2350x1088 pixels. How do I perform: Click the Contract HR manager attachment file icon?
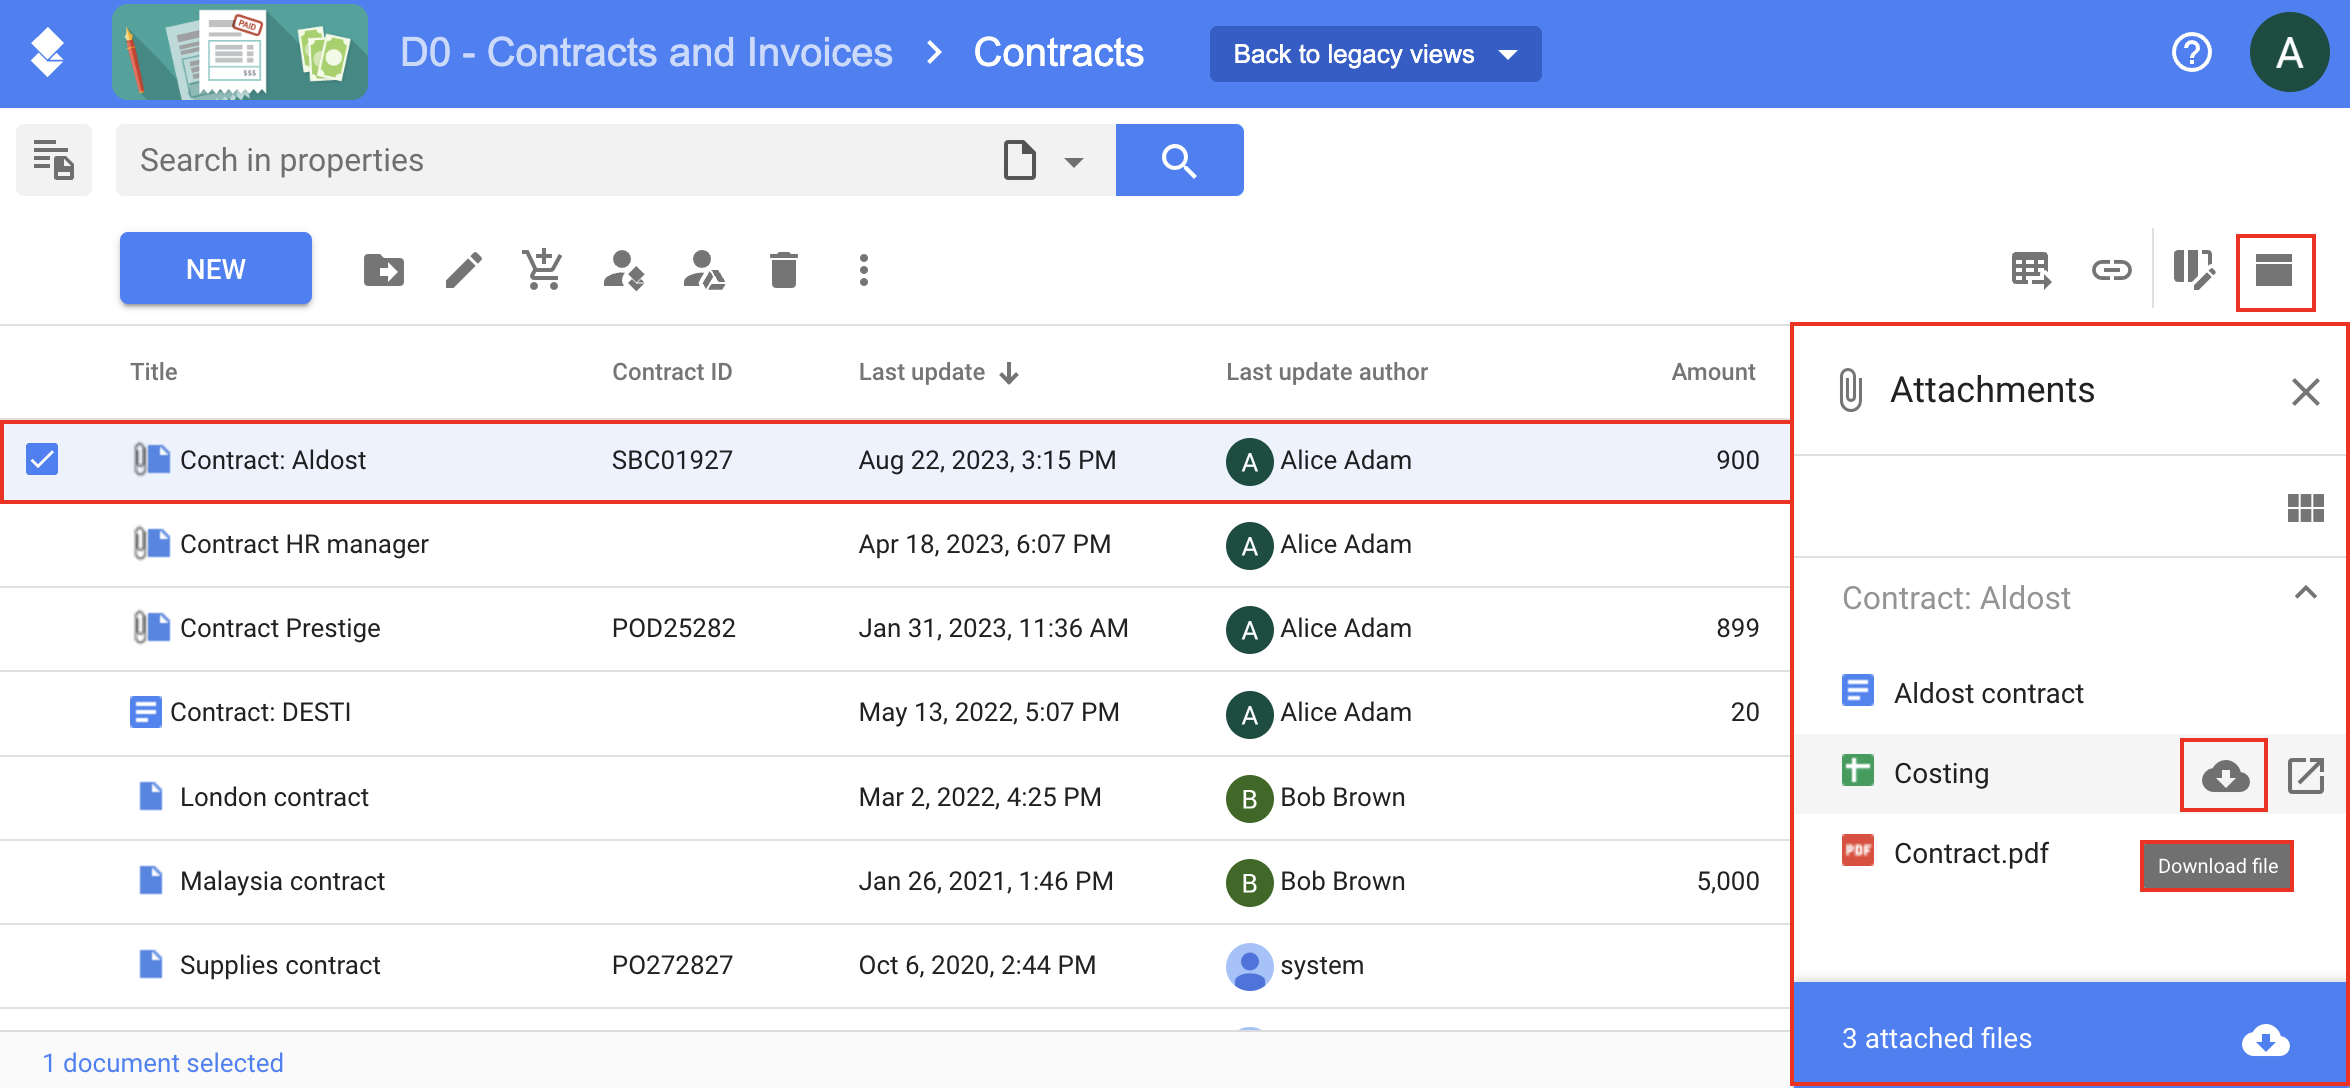(x=151, y=543)
